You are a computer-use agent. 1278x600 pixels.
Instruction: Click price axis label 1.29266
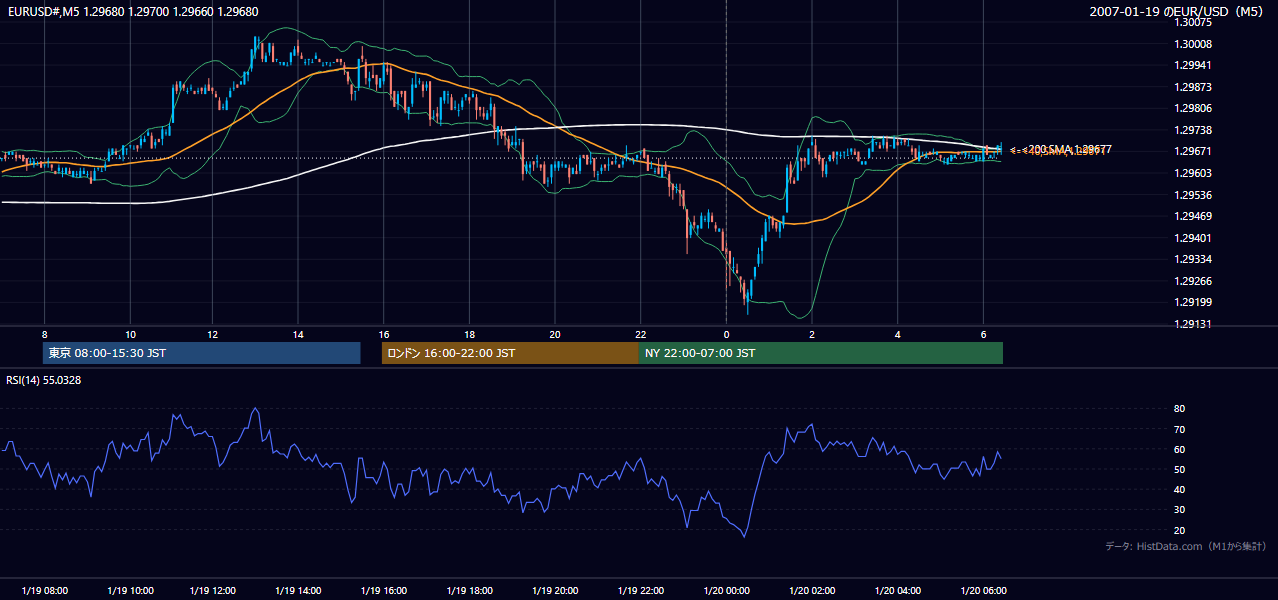[1193, 281]
